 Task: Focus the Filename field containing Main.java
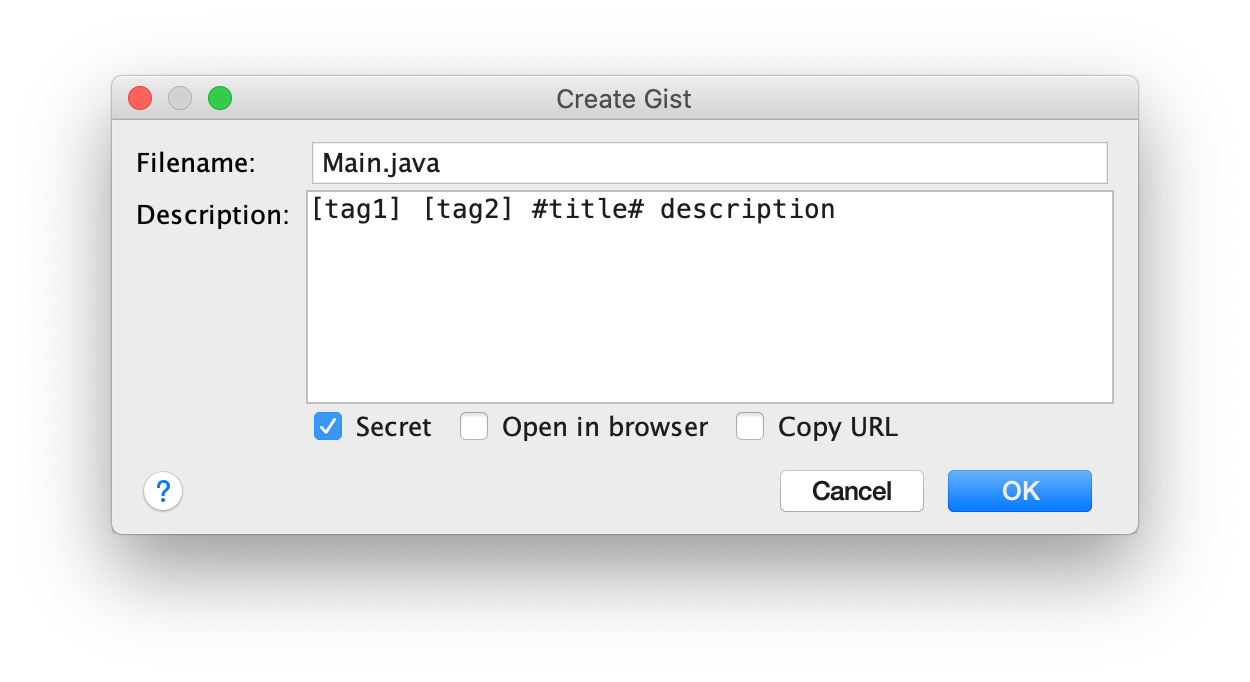(708, 163)
